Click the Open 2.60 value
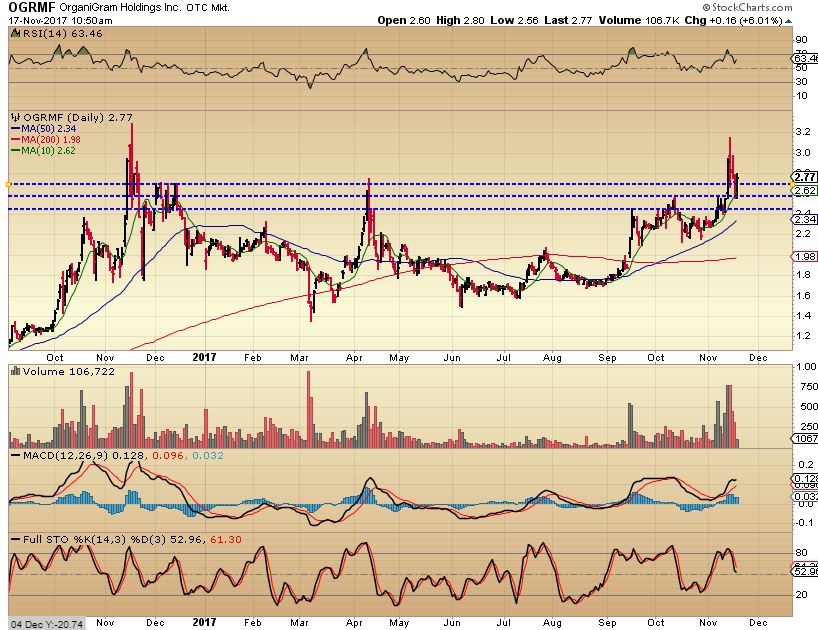This screenshot has height=630, width=818. [x=404, y=20]
